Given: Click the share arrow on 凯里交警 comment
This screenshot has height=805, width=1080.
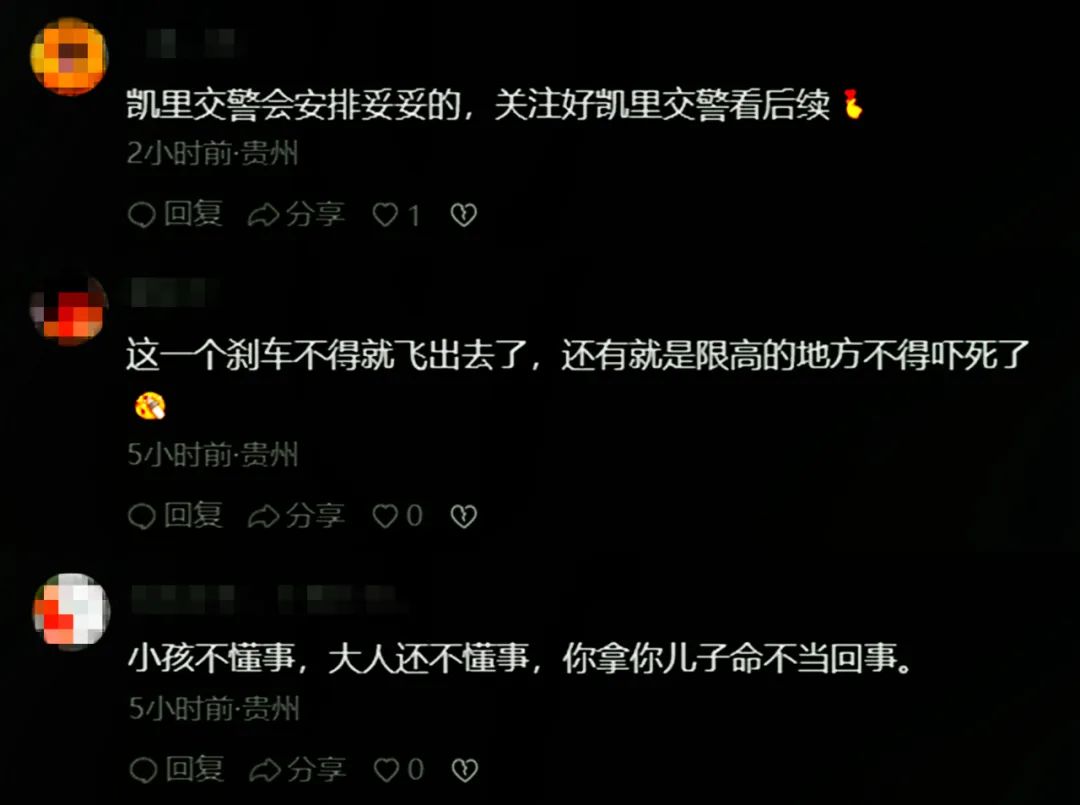Looking at the screenshot, I should tap(263, 216).
